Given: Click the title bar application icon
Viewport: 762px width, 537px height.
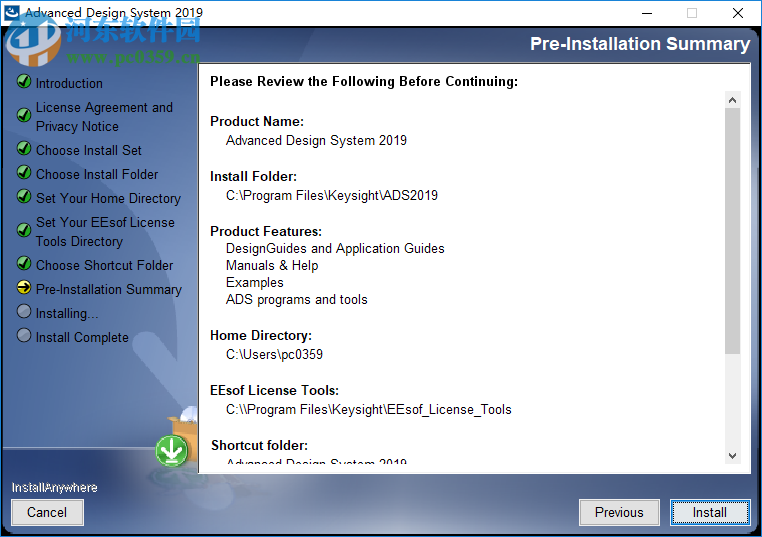Looking at the screenshot, I should (x=11, y=13).
